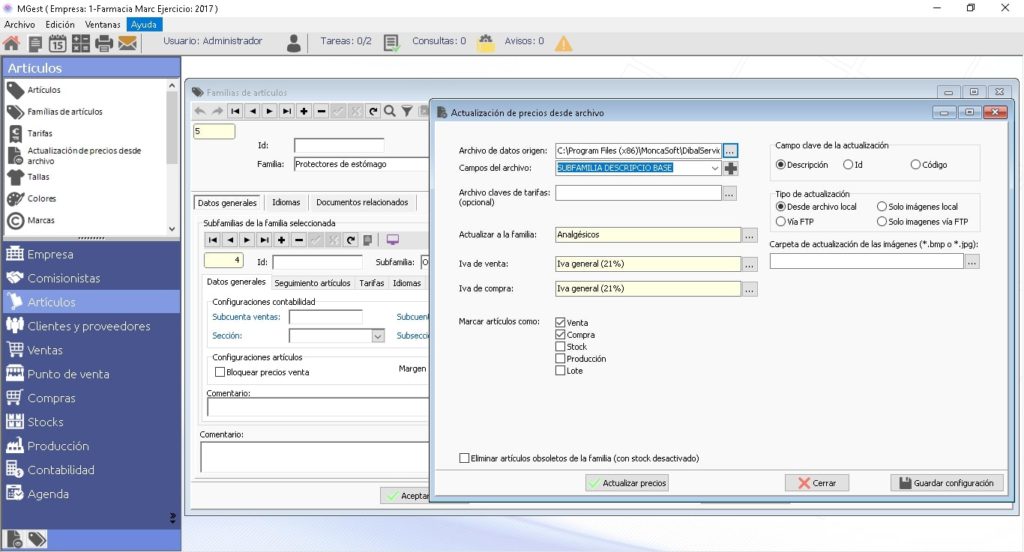Click the Avisos warning triangle icon
Image resolution: width=1024 pixels, height=552 pixels.
(564, 44)
